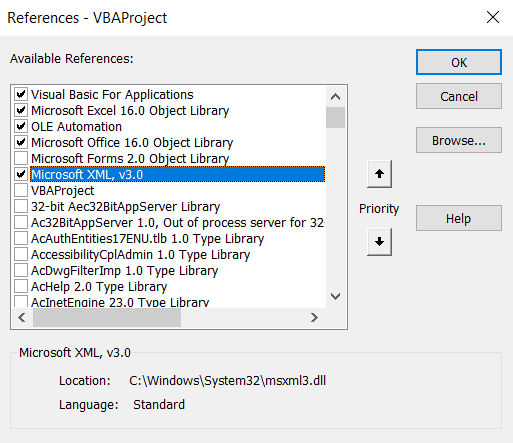Click the Cancel button

(459, 96)
